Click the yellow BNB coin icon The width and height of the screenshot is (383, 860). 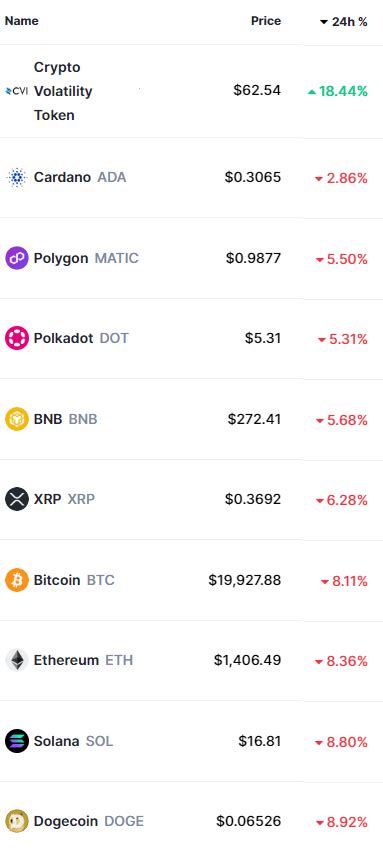tap(16, 420)
